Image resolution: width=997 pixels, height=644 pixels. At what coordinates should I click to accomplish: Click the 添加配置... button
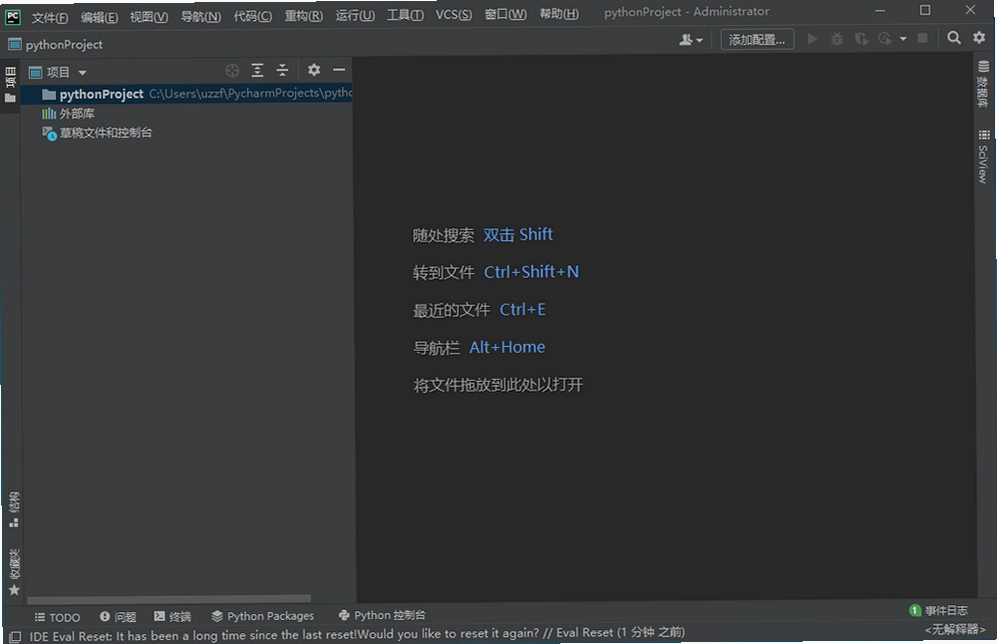click(757, 39)
